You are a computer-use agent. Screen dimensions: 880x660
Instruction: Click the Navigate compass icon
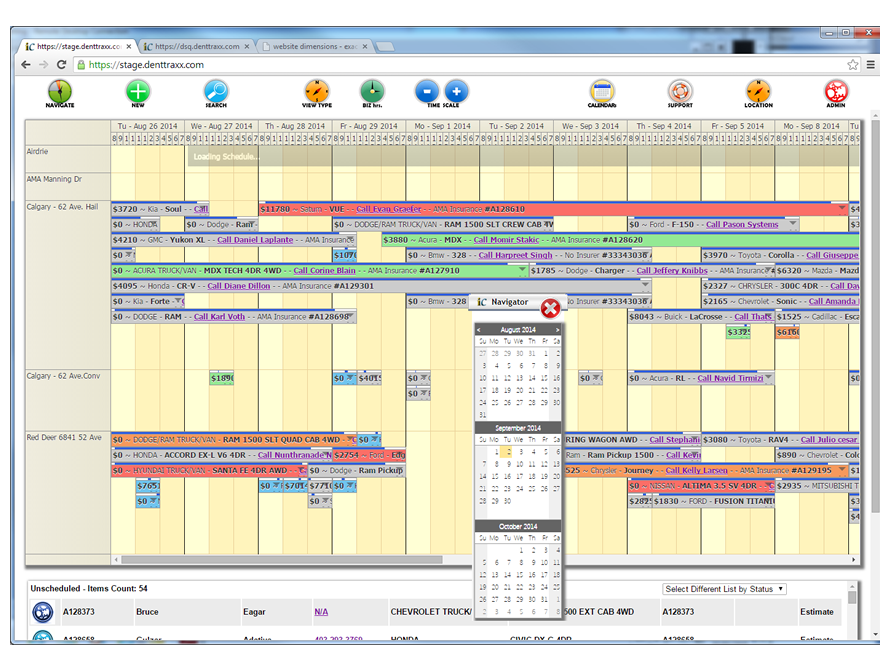[59, 92]
